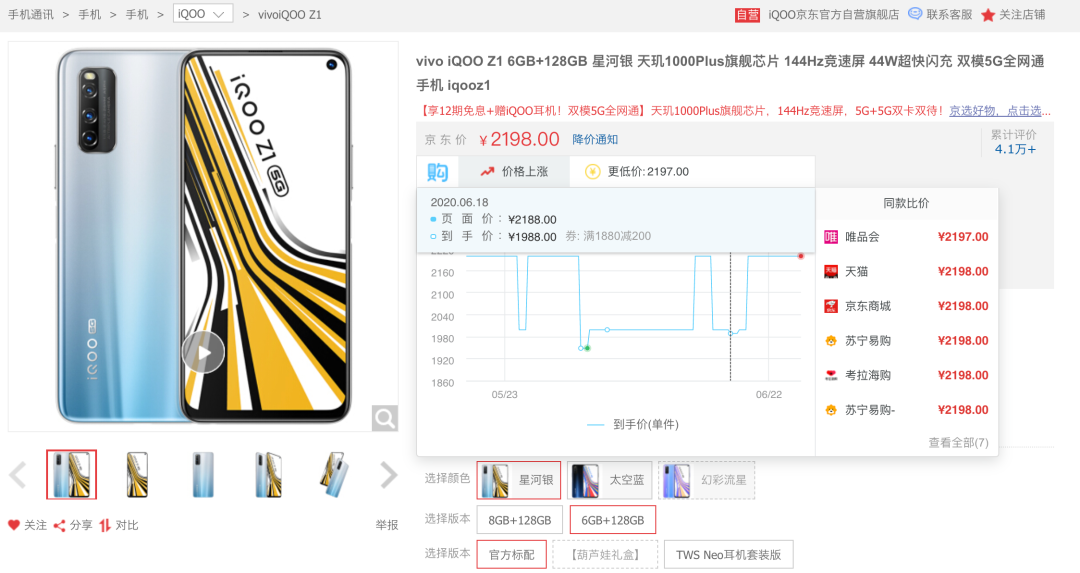Image resolution: width=1080 pixels, height=573 pixels.
Task: Click the 分享 share icon
Action: (x=60, y=525)
